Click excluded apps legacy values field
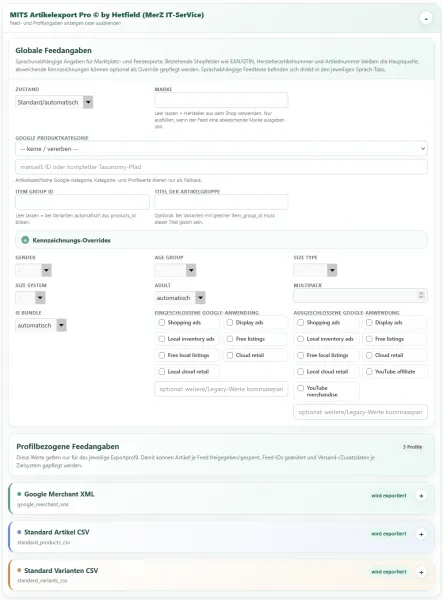The height and width of the screenshot is (600, 443). click(x=360, y=412)
